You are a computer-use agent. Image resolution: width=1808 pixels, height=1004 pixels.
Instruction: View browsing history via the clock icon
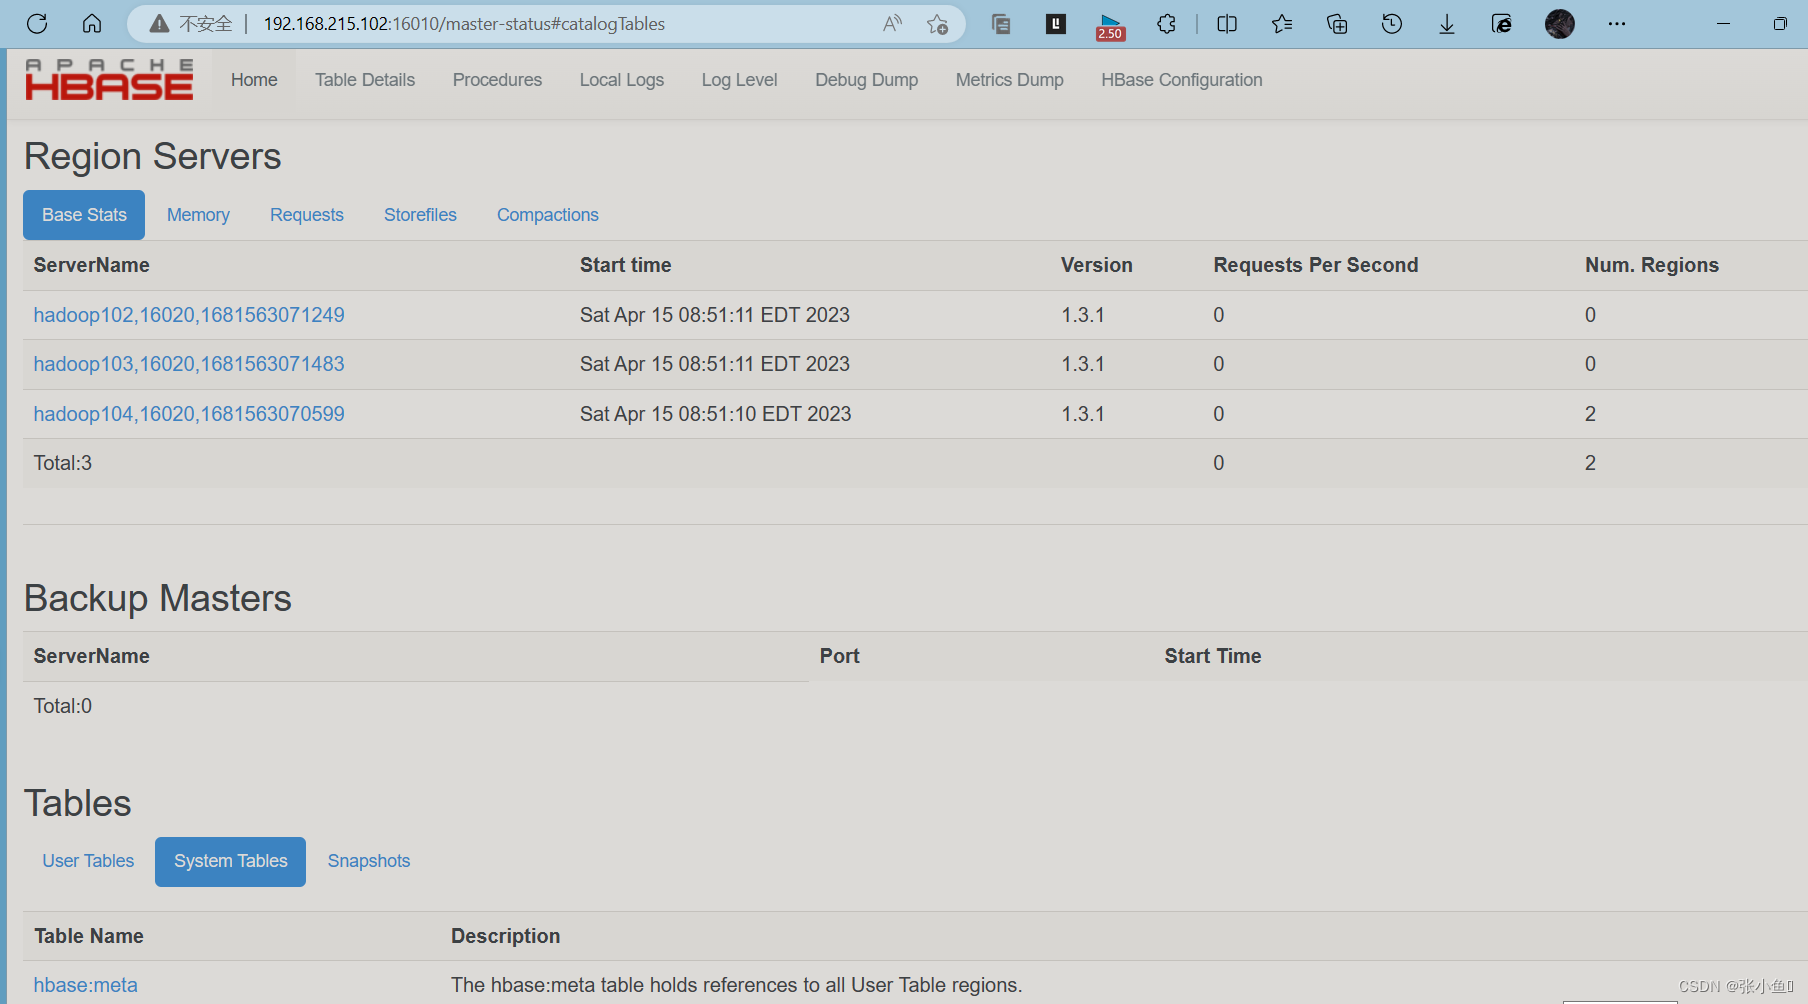pyautogui.click(x=1391, y=23)
